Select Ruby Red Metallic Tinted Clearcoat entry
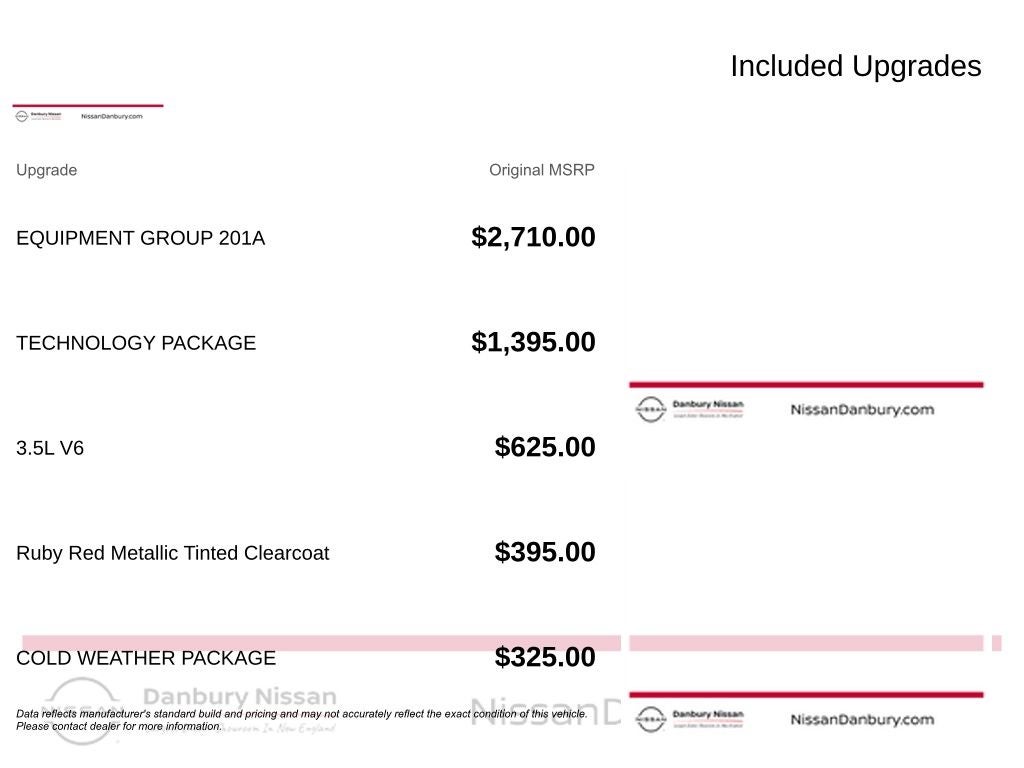1024x768 pixels. (172, 553)
